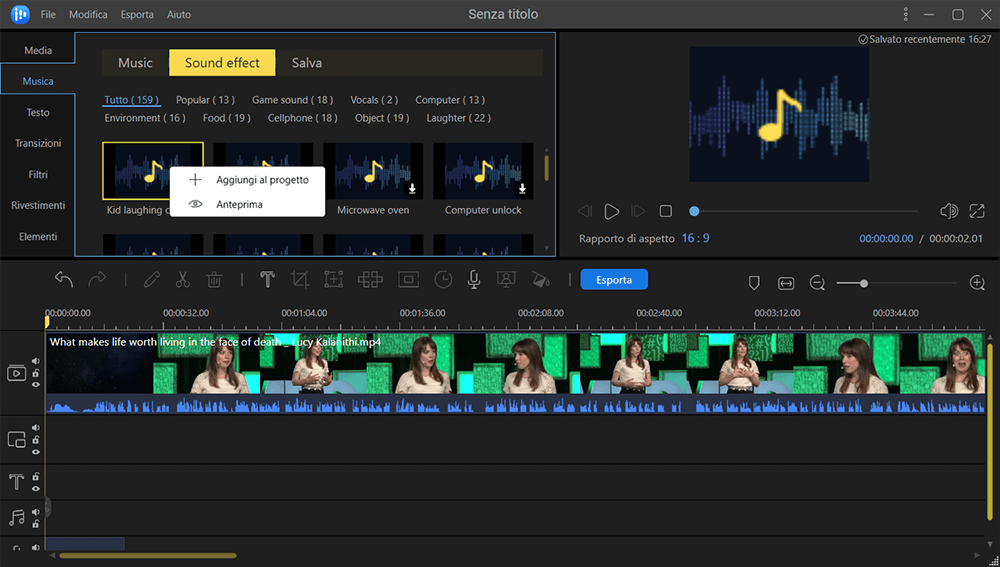This screenshot has height=567, width=1000.
Task: Open fullscreen preview with the expand icon
Action: (x=977, y=211)
